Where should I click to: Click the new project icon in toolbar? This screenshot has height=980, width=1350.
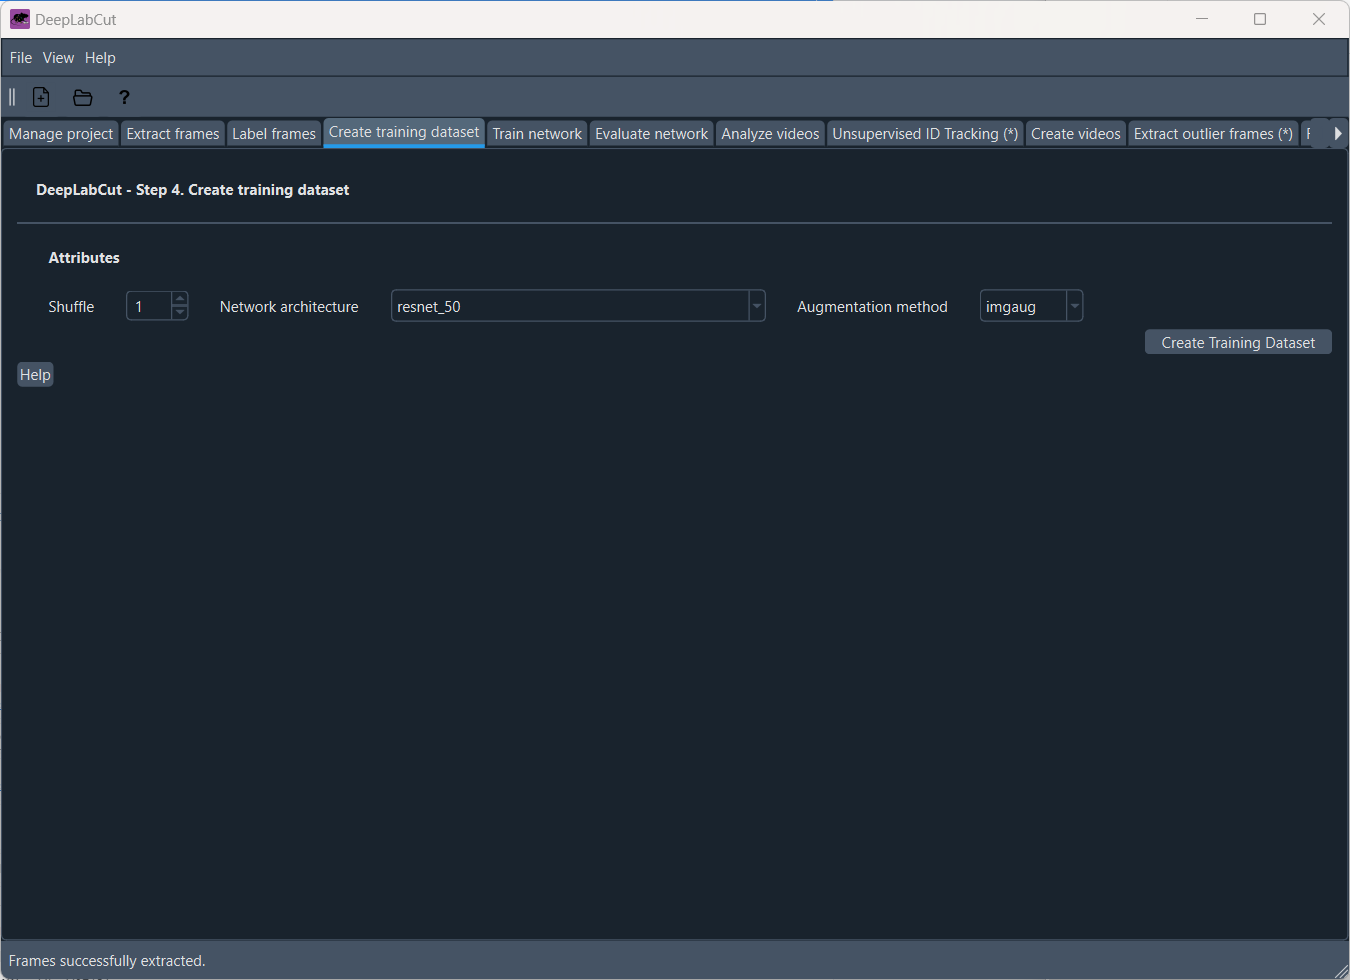(41, 97)
